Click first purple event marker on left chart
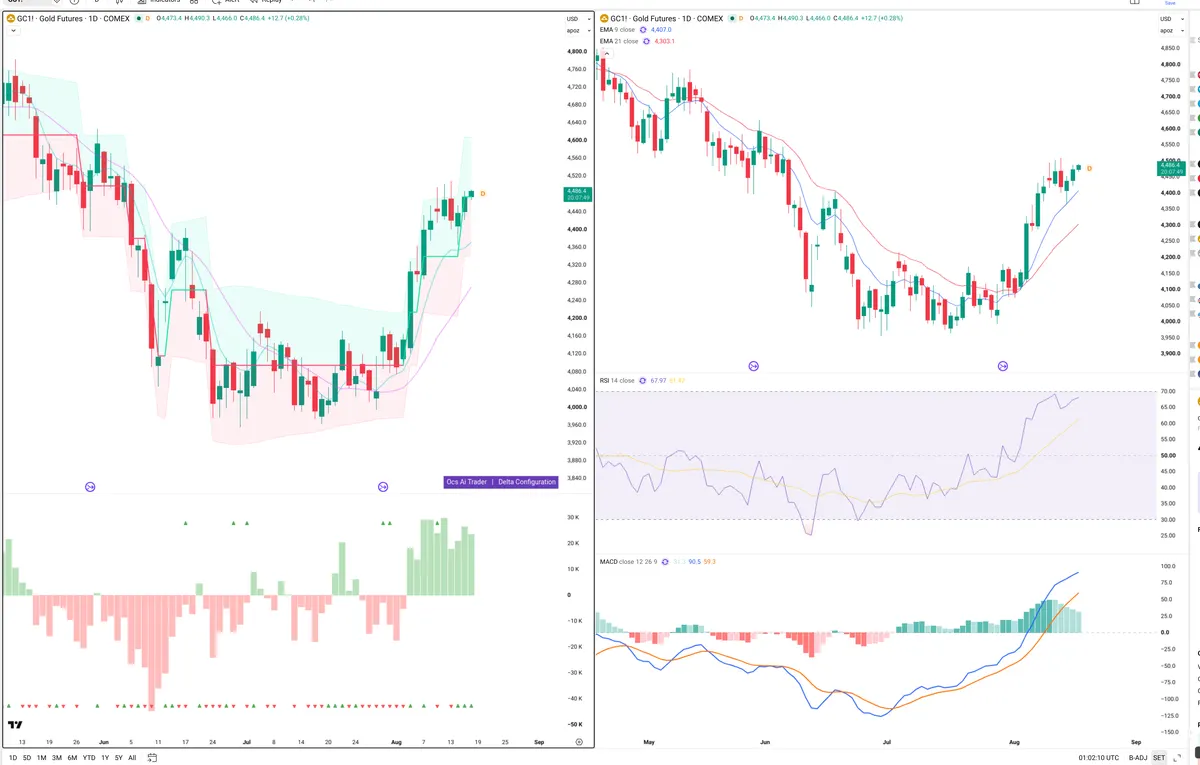1200x765 pixels. point(89,487)
